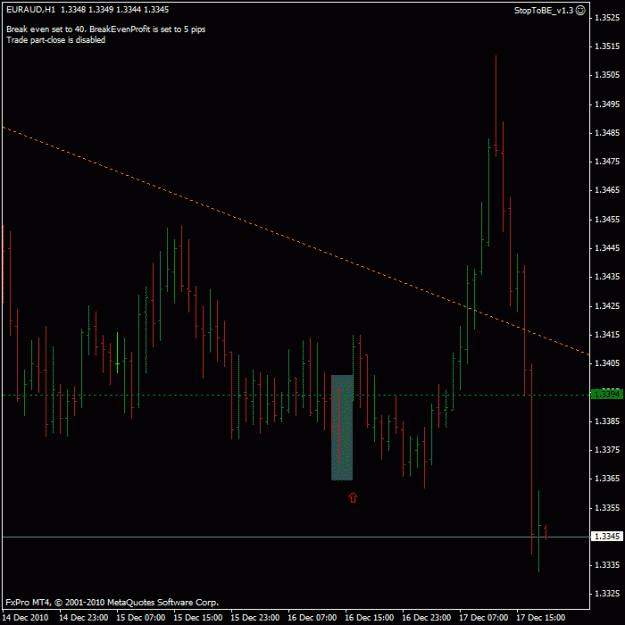Click the 1.3445 price axis label
This screenshot has height=625, width=625.
tap(607, 248)
